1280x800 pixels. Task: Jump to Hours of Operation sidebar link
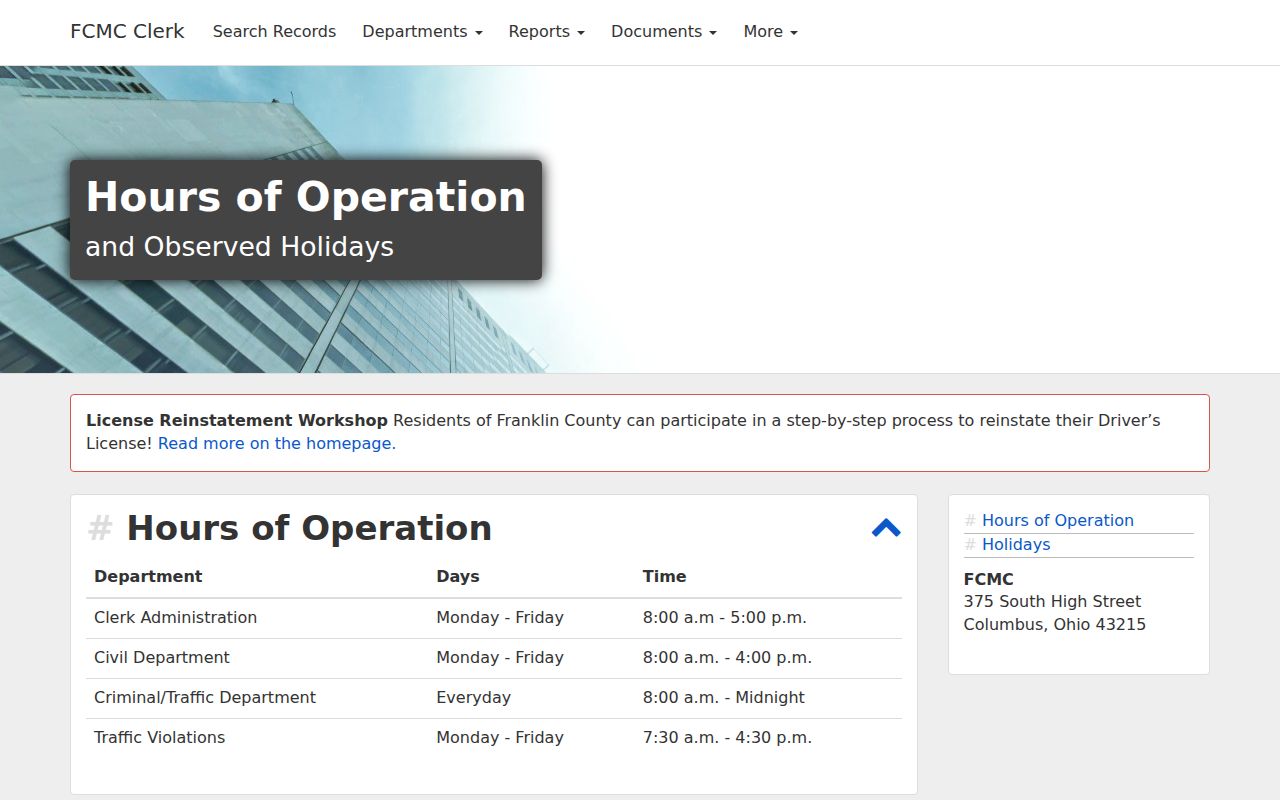1058,520
